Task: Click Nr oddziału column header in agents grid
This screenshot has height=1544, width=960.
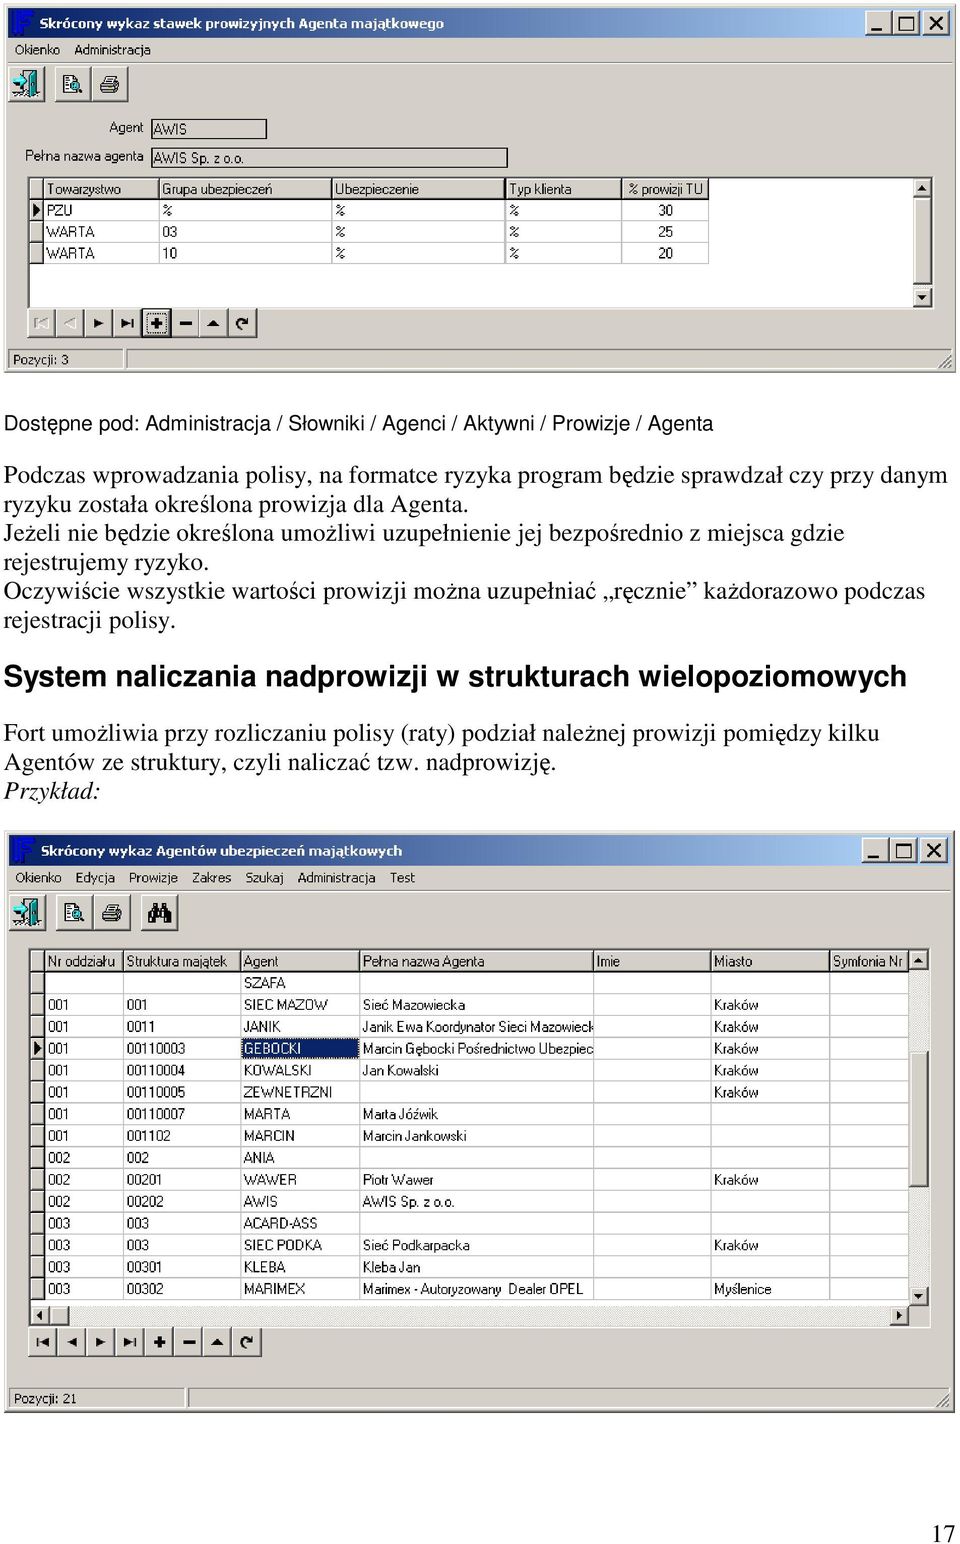Action: tap(84, 961)
